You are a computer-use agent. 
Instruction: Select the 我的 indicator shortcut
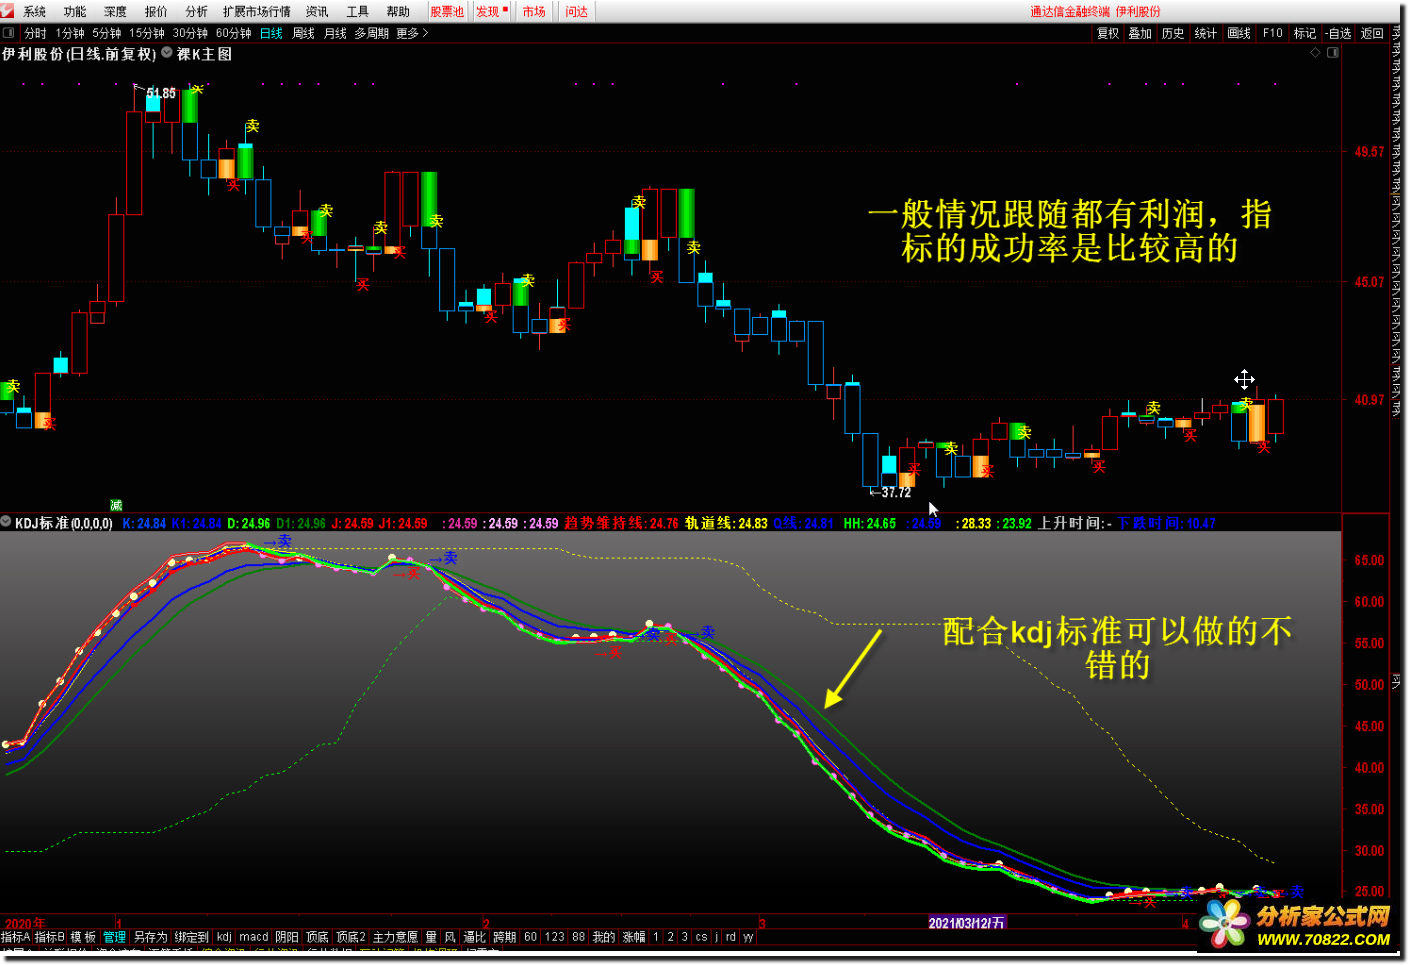[x=604, y=937]
